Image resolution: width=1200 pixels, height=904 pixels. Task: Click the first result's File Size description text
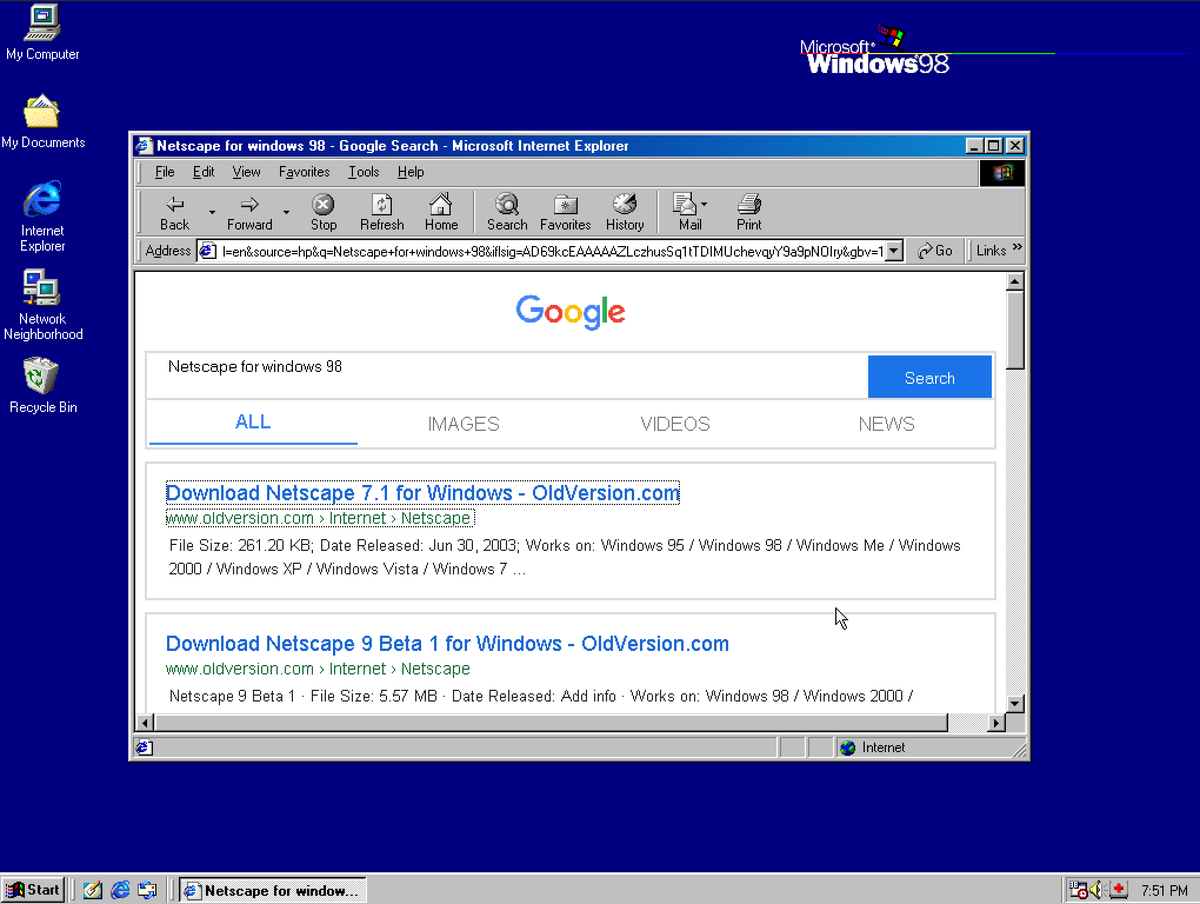point(565,557)
